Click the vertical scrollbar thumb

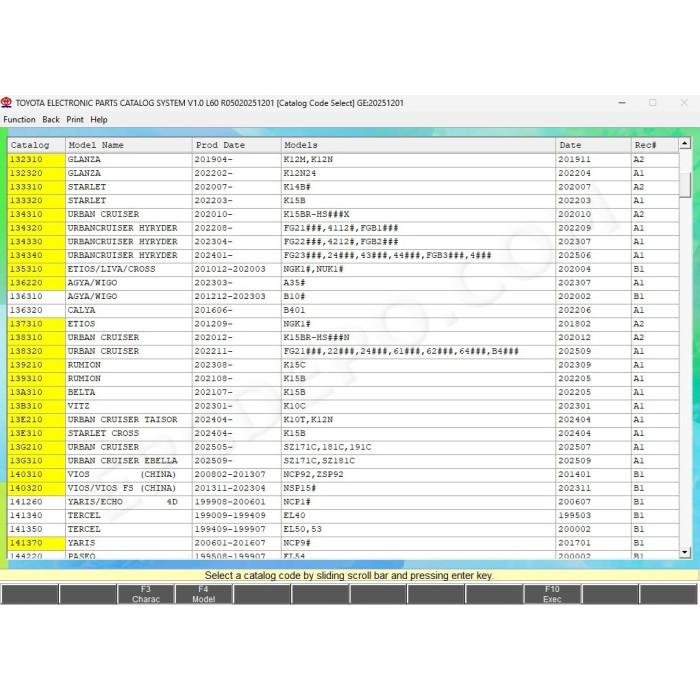pyautogui.click(x=684, y=184)
